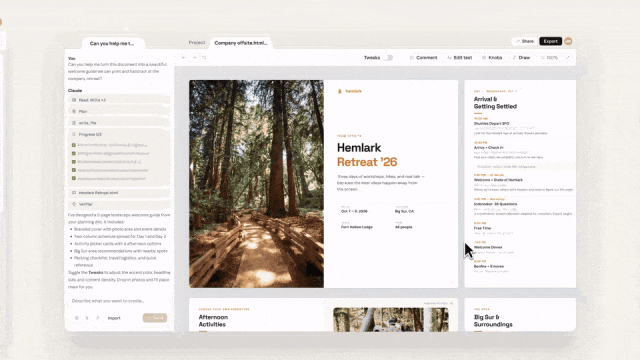
Task: Click the file icon beside write_file
Action: [x=74, y=122]
